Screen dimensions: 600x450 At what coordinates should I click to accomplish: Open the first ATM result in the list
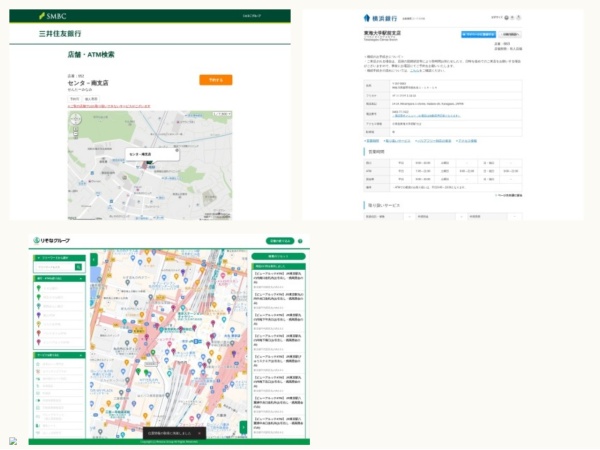tap(278, 280)
